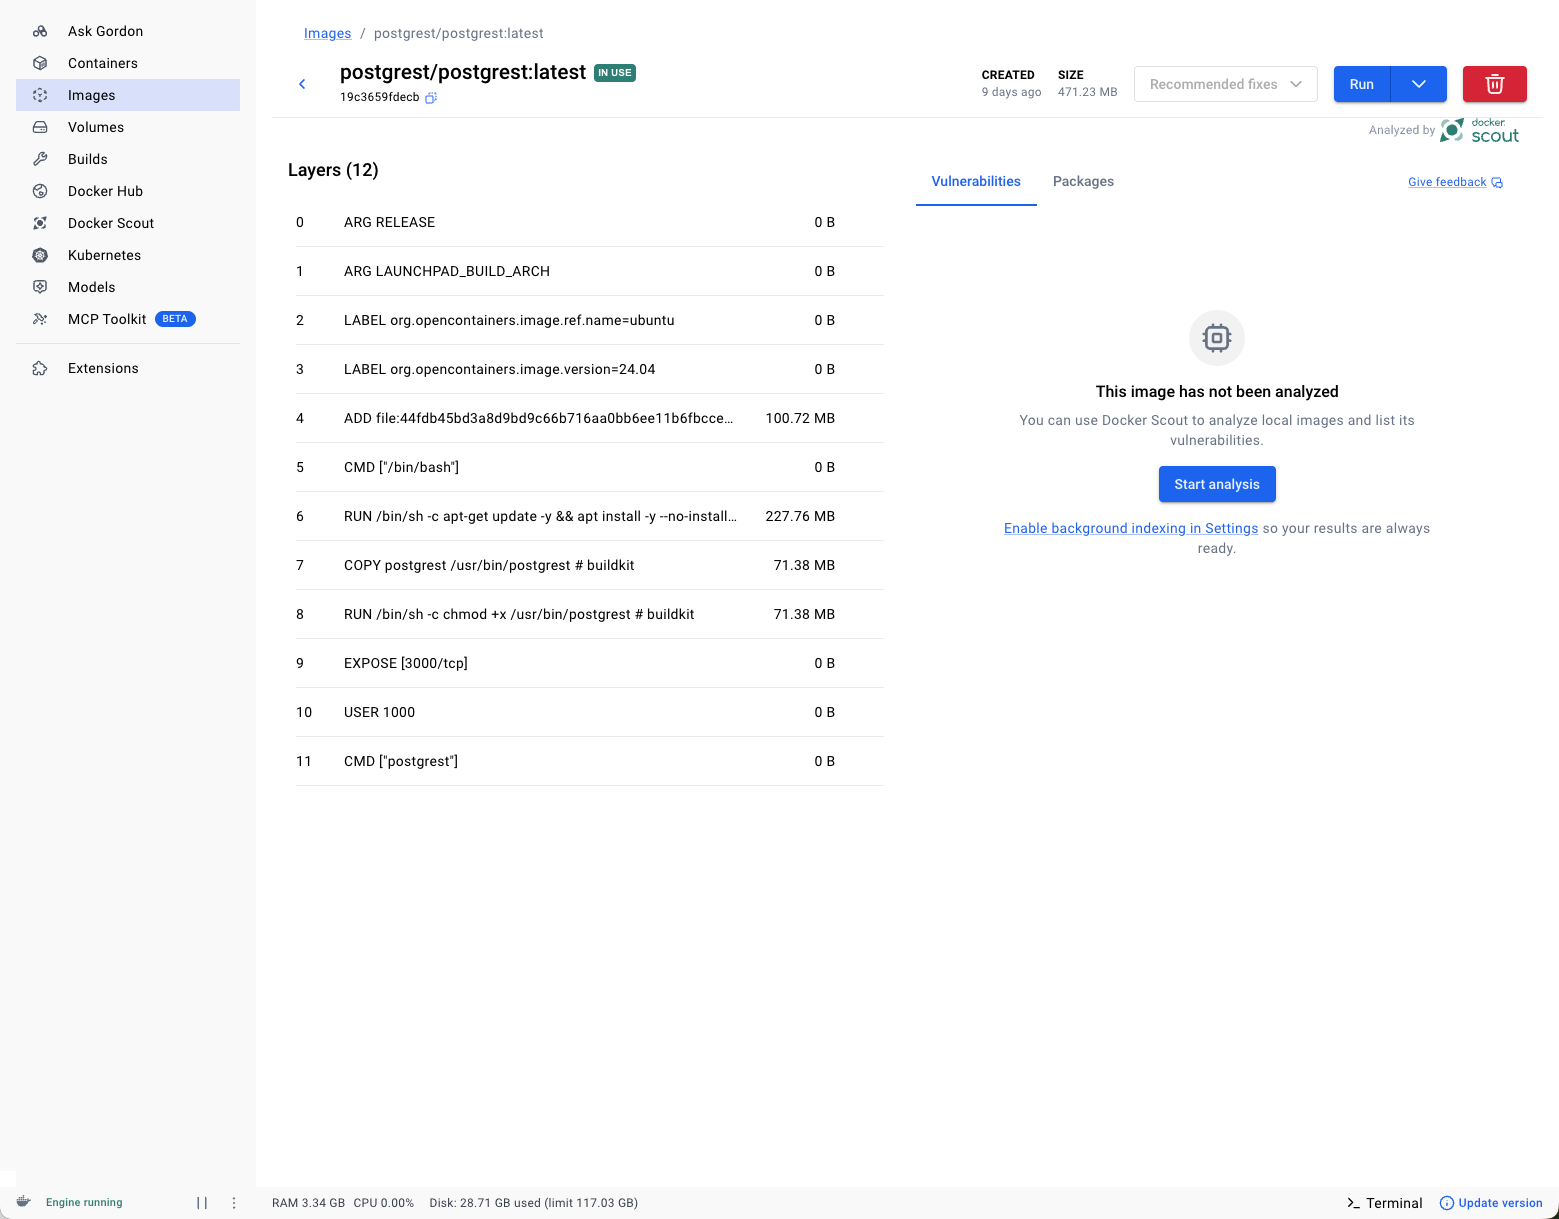1559x1219 pixels.
Task: Delete the image with the red trash button
Action: click(x=1494, y=84)
